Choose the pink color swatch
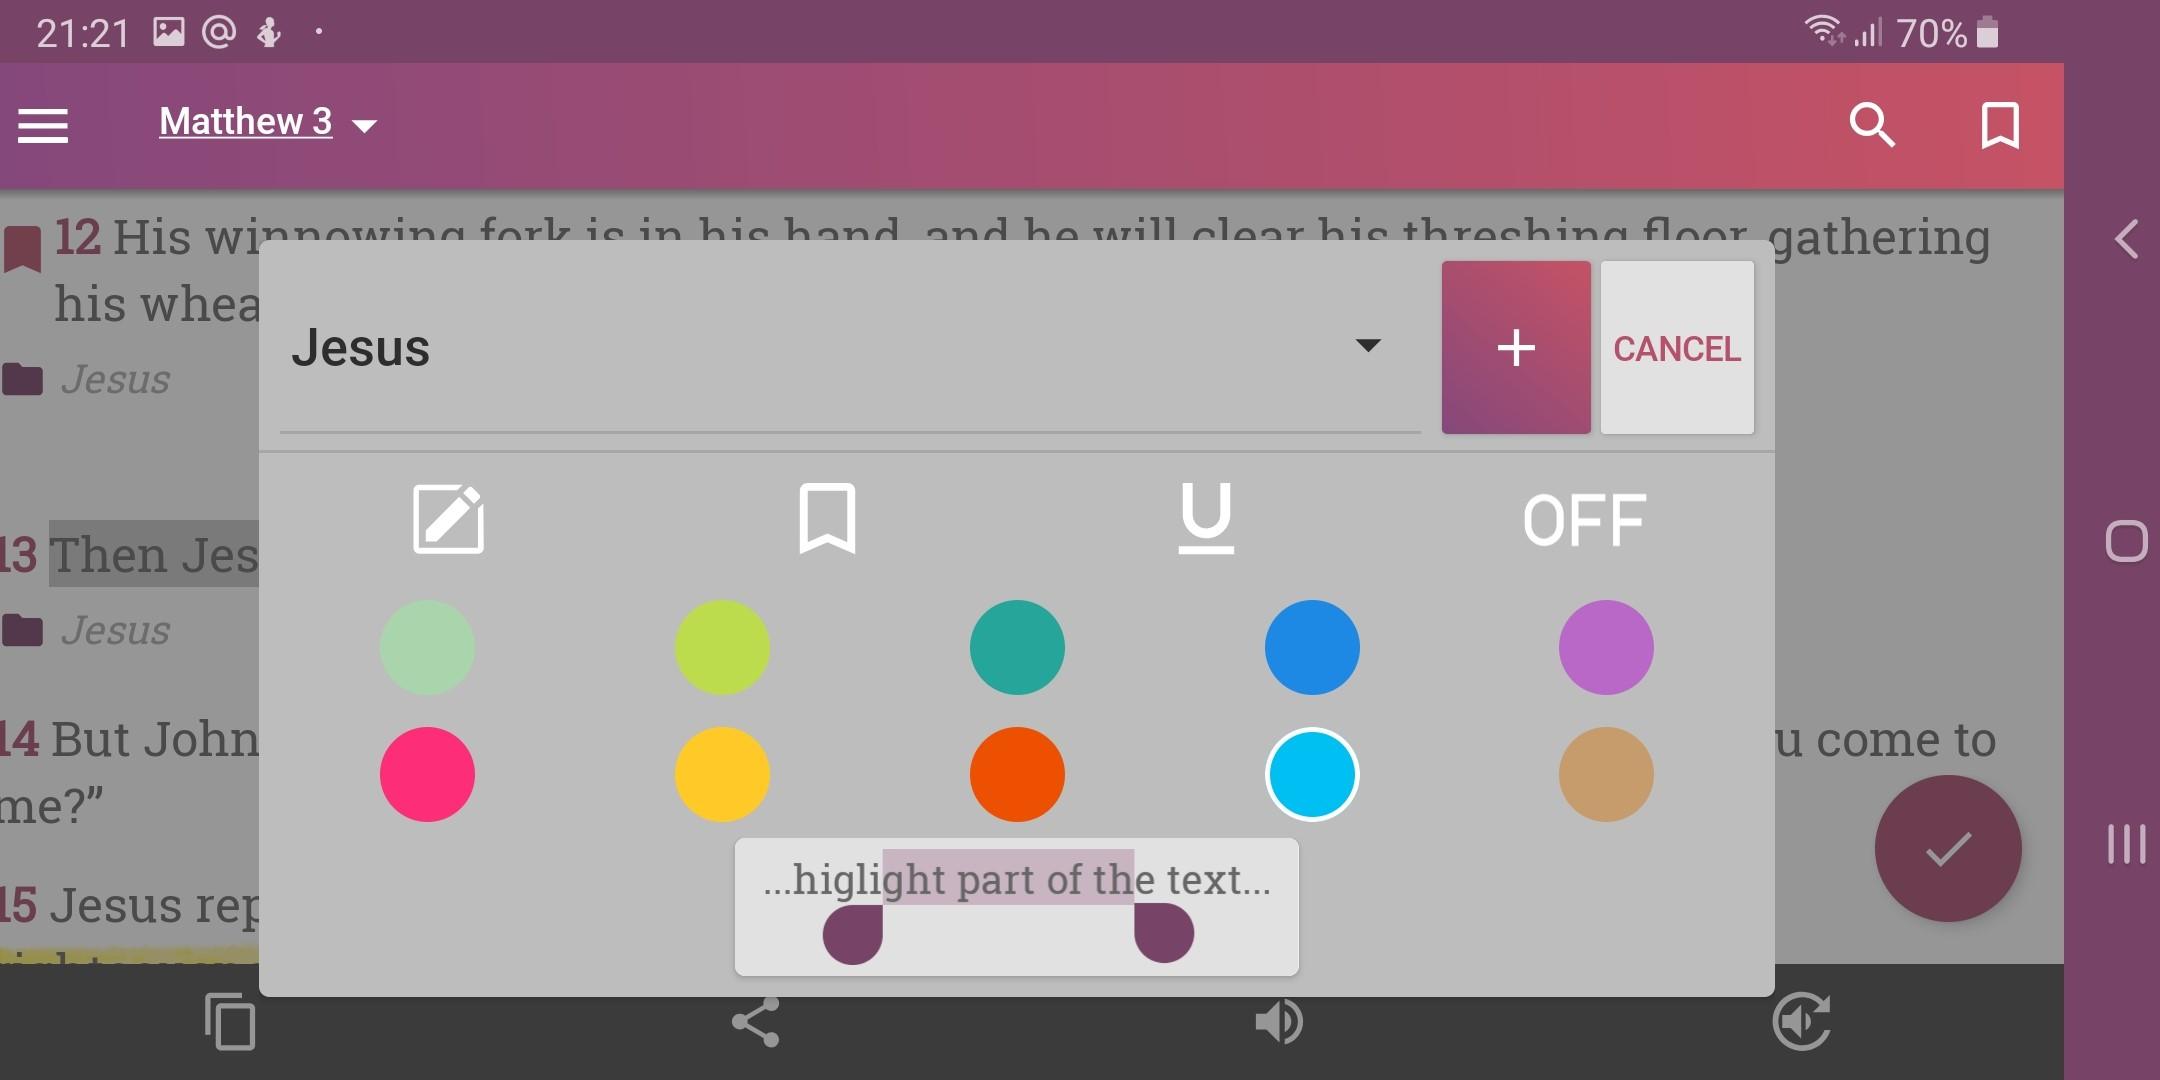 click(427, 775)
